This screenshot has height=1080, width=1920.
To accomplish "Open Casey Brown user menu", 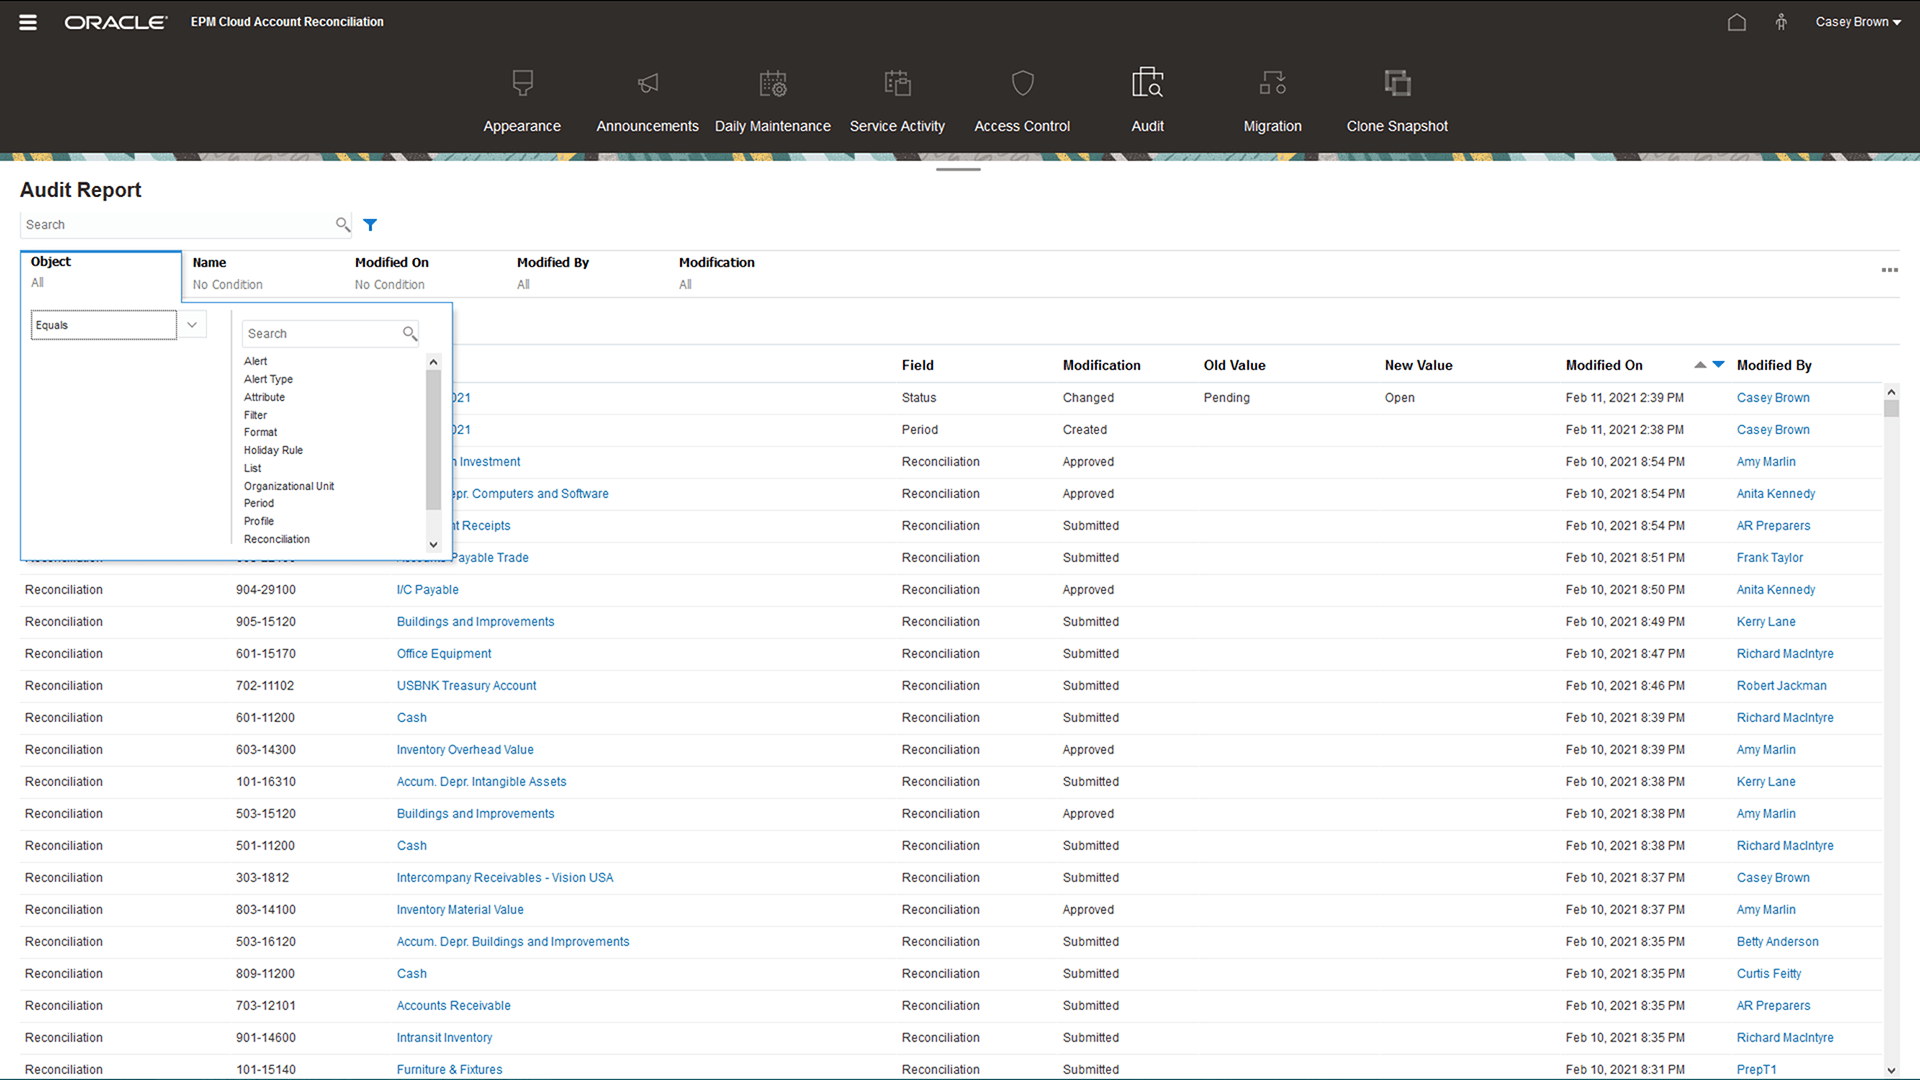I will click(1857, 22).
